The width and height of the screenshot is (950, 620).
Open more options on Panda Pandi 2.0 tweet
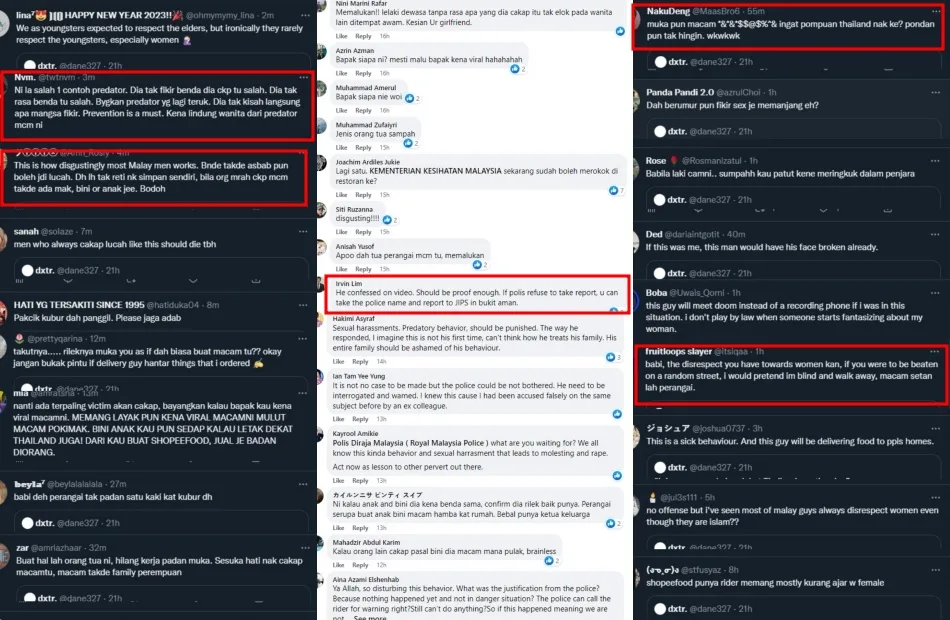(935, 93)
